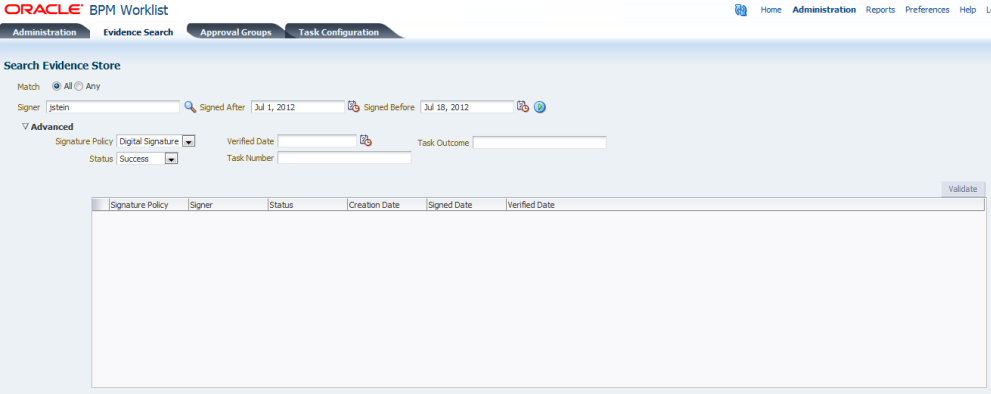Go to the Home link
Image resolution: width=991 pixels, height=394 pixels.
(771, 10)
